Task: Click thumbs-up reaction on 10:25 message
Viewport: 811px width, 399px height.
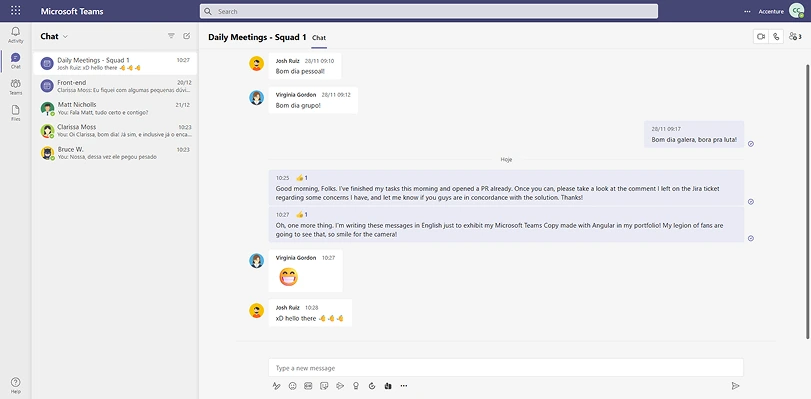Action: click(x=302, y=178)
